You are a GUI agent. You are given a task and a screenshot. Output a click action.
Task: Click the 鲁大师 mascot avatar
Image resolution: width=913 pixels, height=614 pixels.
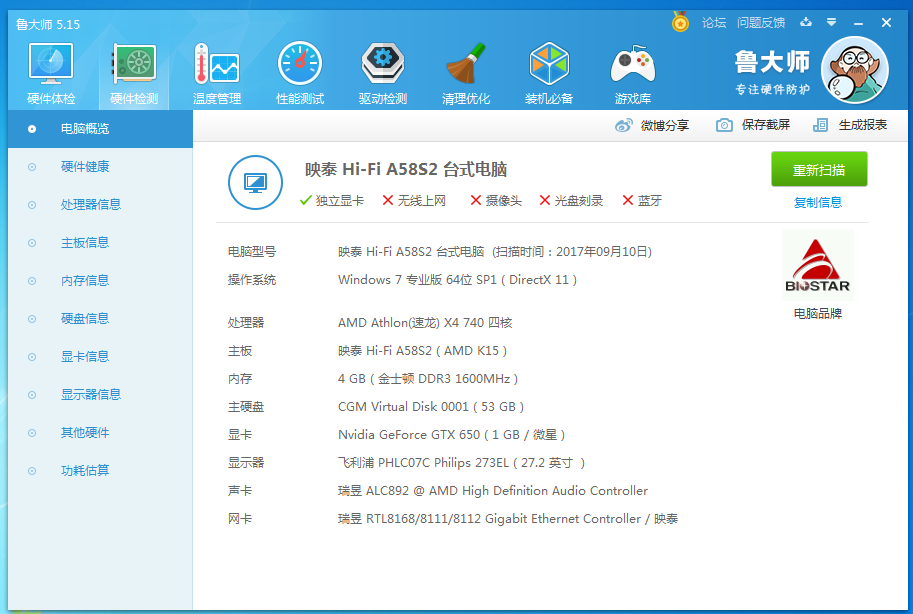click(x=855, y=70)
